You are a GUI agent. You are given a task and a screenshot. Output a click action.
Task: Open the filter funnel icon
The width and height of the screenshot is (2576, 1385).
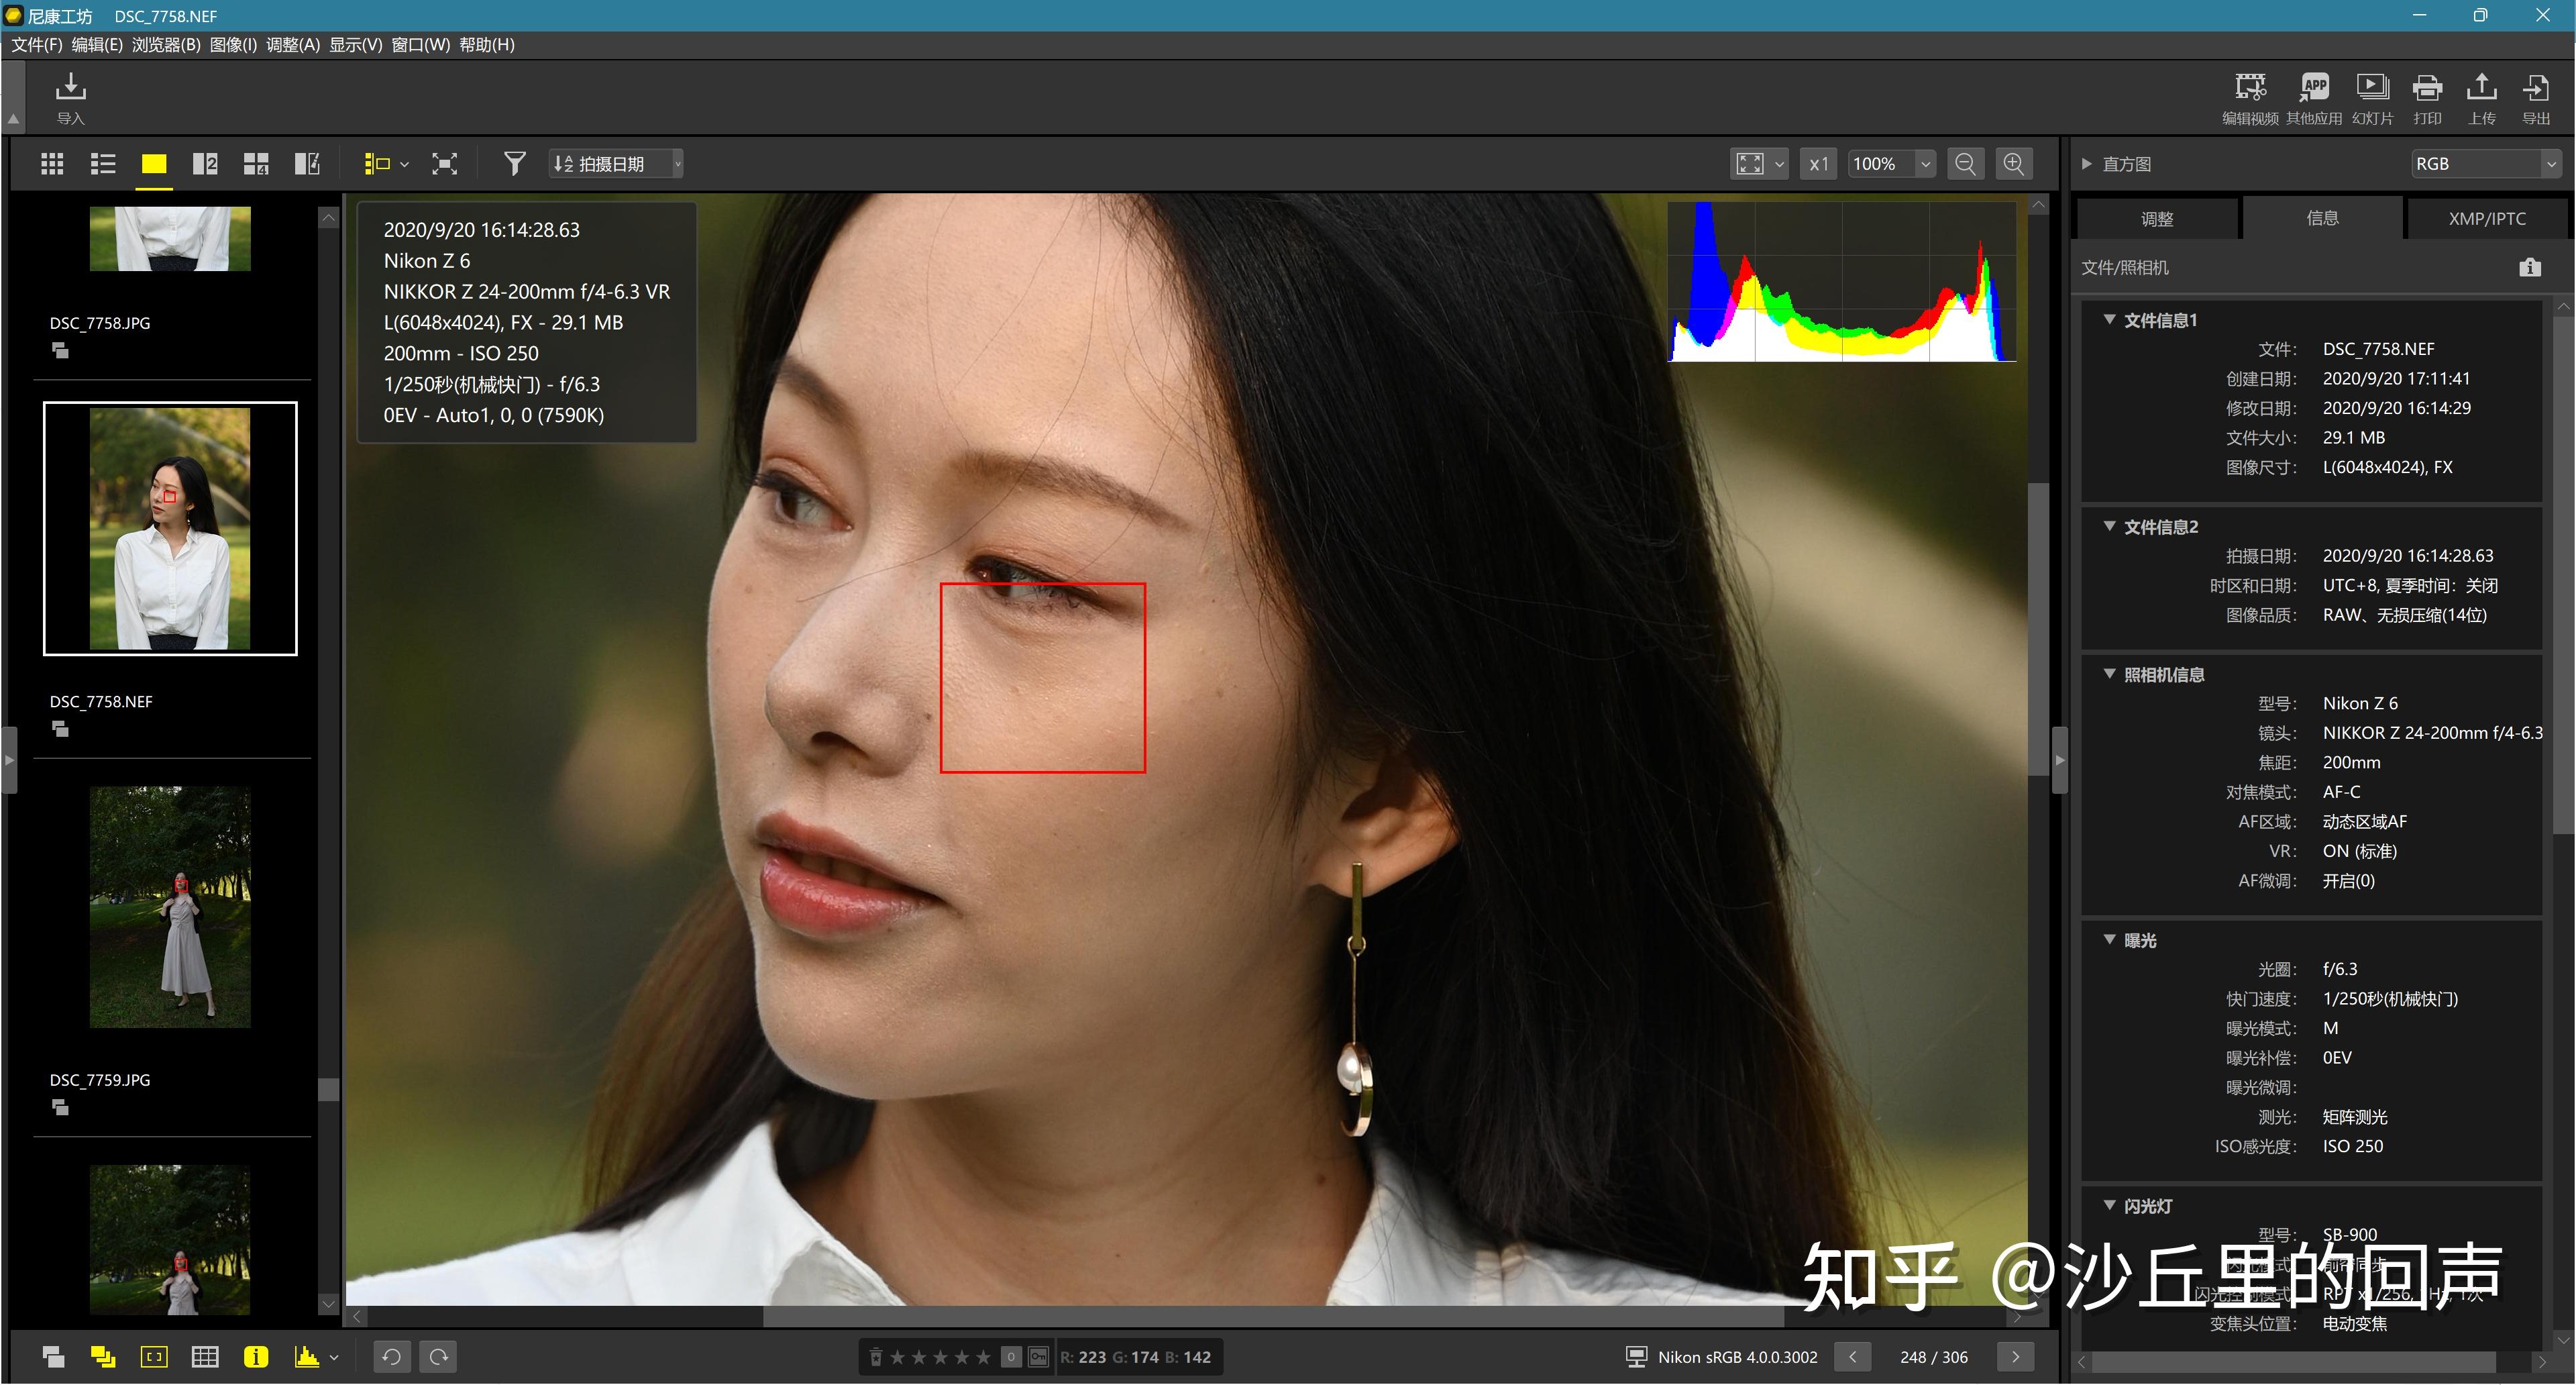tap(514, 164)
